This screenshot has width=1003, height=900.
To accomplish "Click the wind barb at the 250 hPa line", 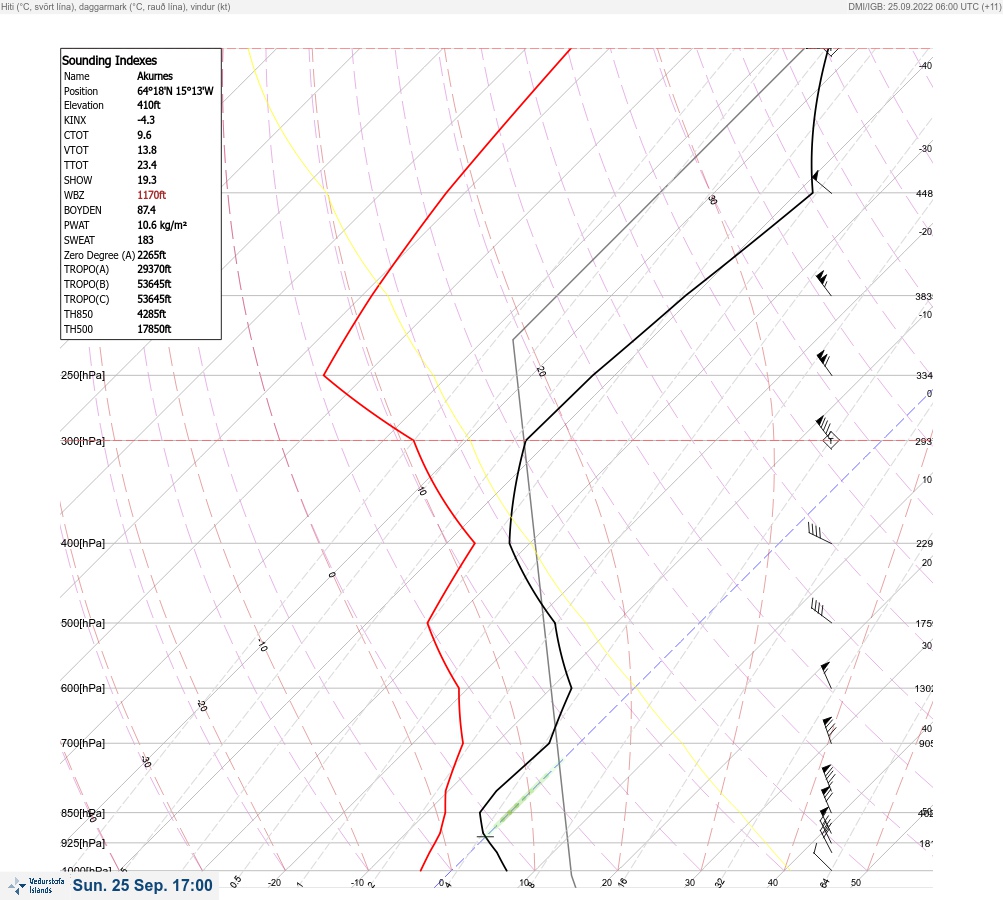I will (825, 363).
